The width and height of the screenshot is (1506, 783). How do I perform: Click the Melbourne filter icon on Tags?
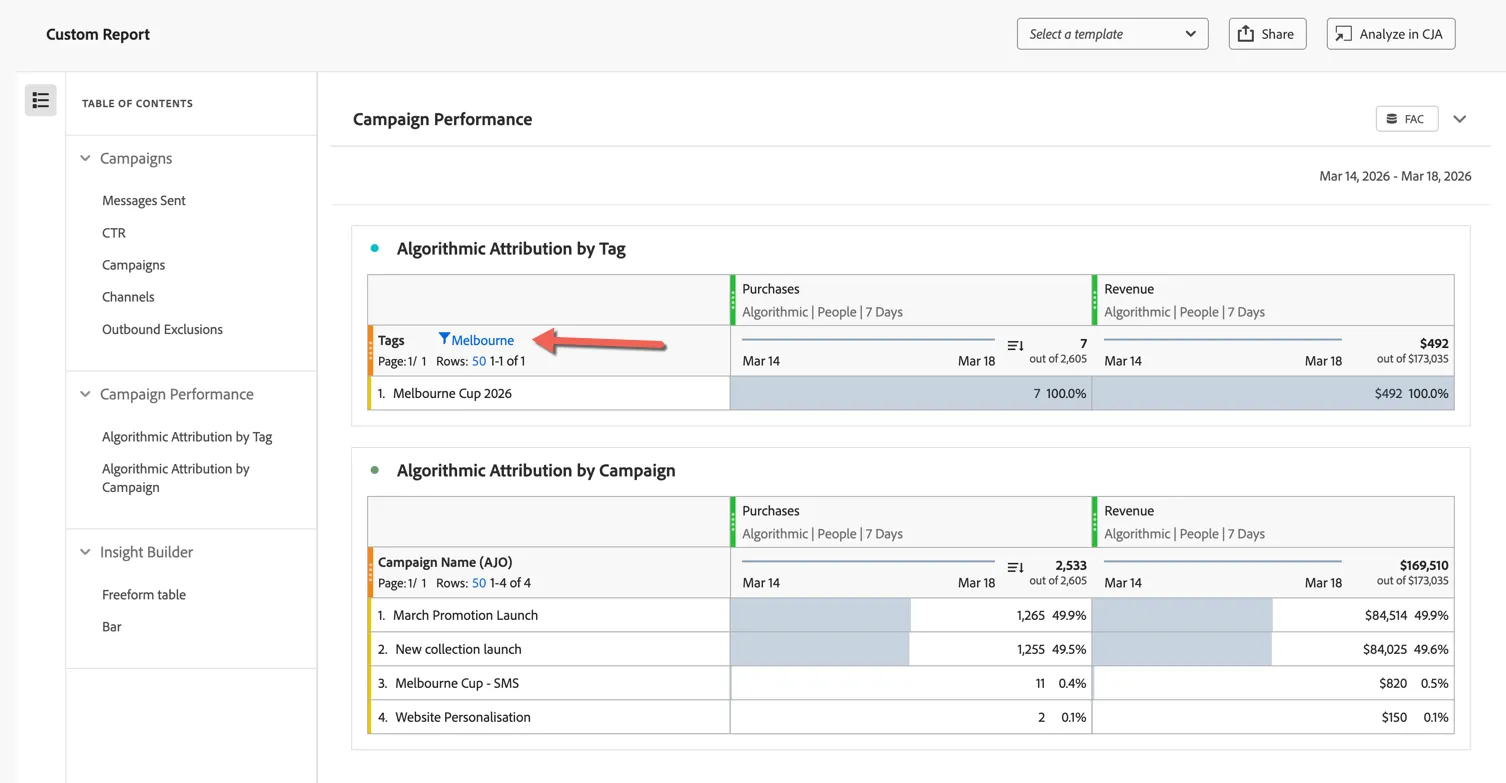click(x=444, y=339)
